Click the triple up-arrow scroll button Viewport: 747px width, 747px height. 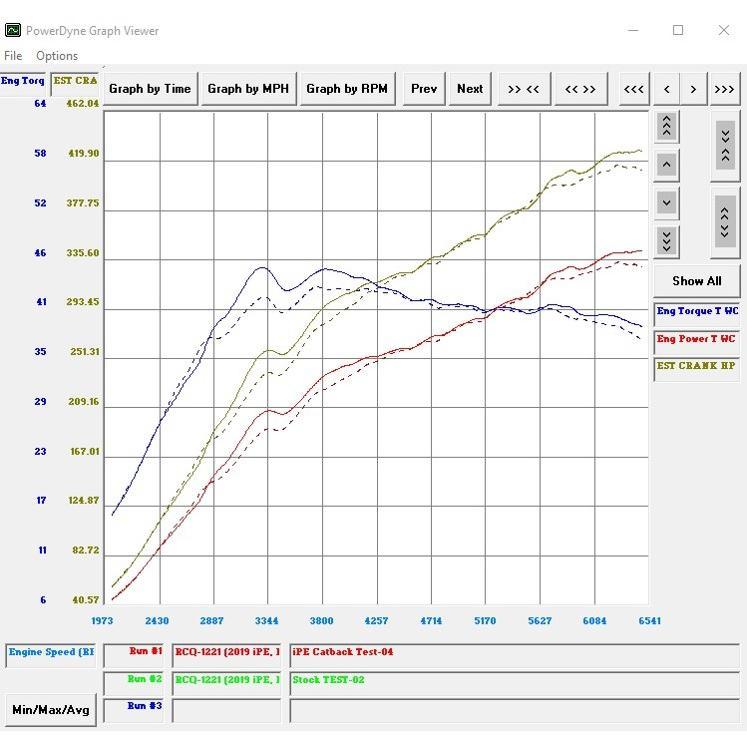[x=667, y=126]
